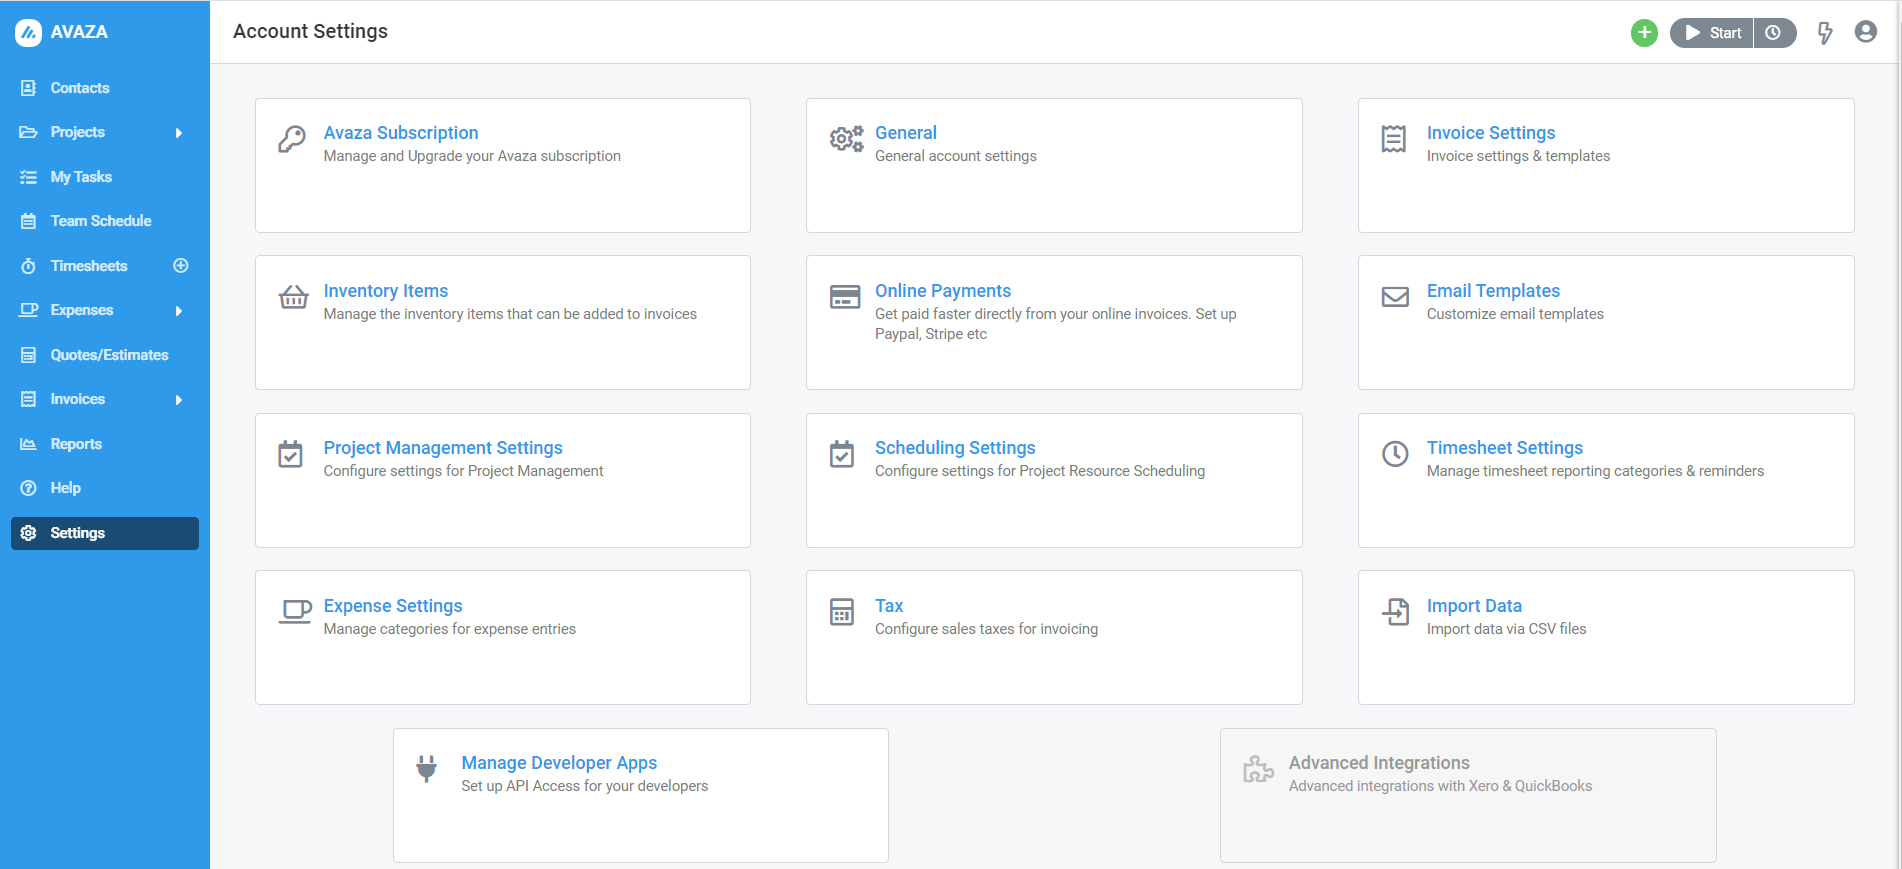Open Invoices in sidebar
The height and width of the screenshot is (869, 1902).
78,399
